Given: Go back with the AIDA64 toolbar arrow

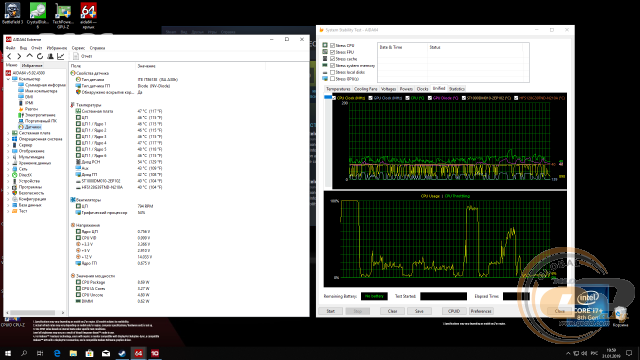Looking at the screenshot, I should point(9,56).
